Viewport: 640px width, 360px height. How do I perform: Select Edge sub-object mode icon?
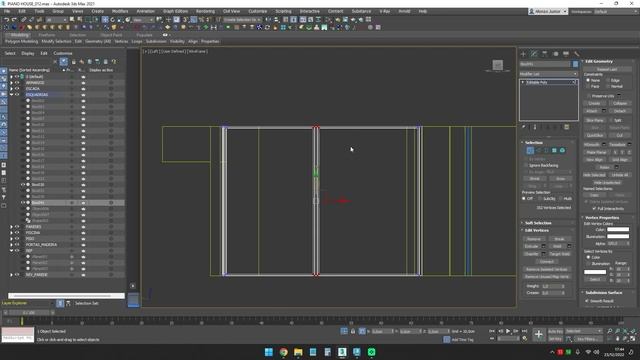(538, 151)
